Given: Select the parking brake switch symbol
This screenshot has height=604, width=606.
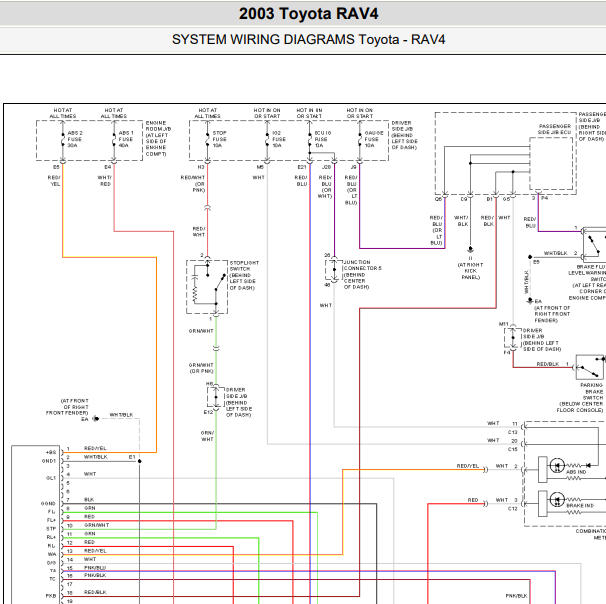Looking at the screenshot, I should pyautogui.click(x=590, y=367).
